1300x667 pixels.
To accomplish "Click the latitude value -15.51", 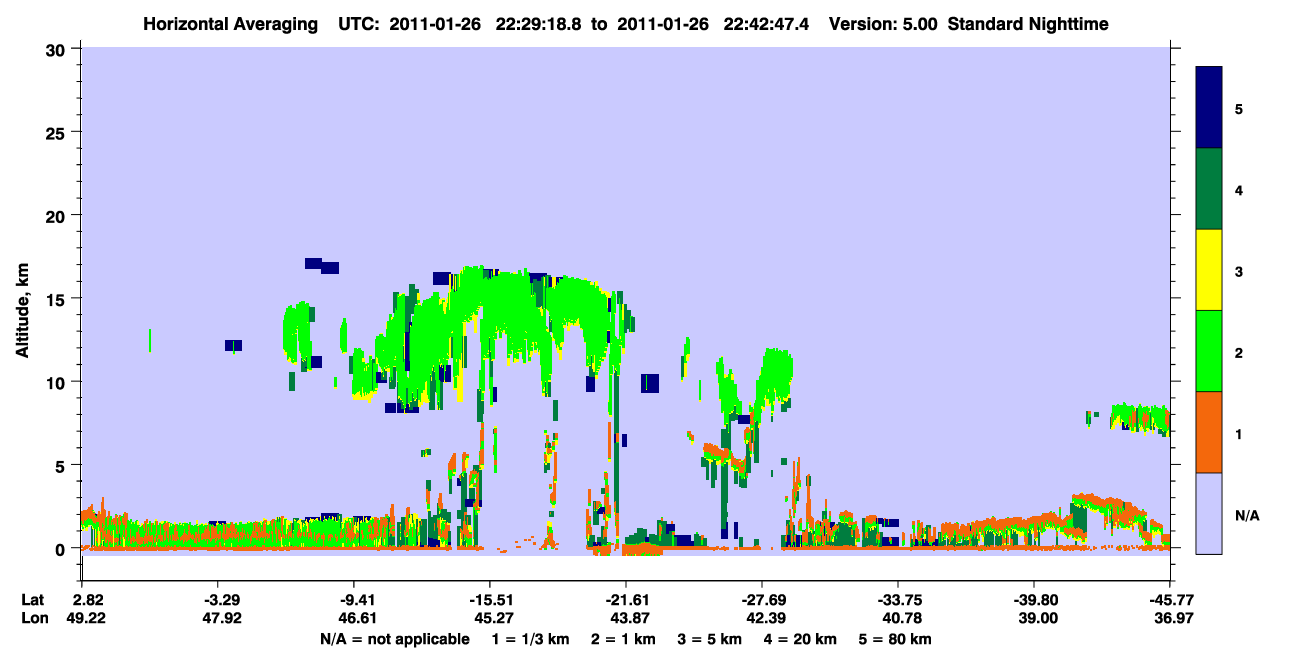I will [x=489, y=600].
